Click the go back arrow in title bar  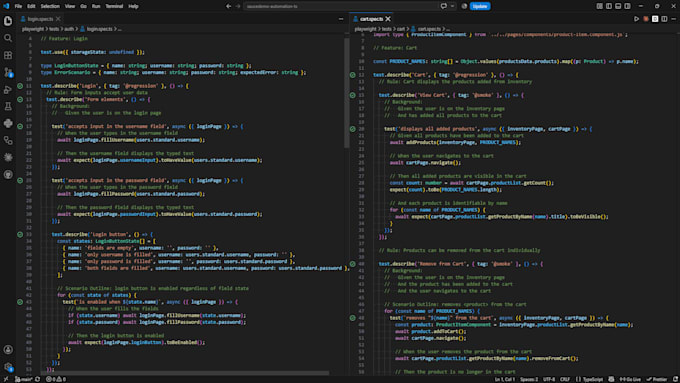228,6
